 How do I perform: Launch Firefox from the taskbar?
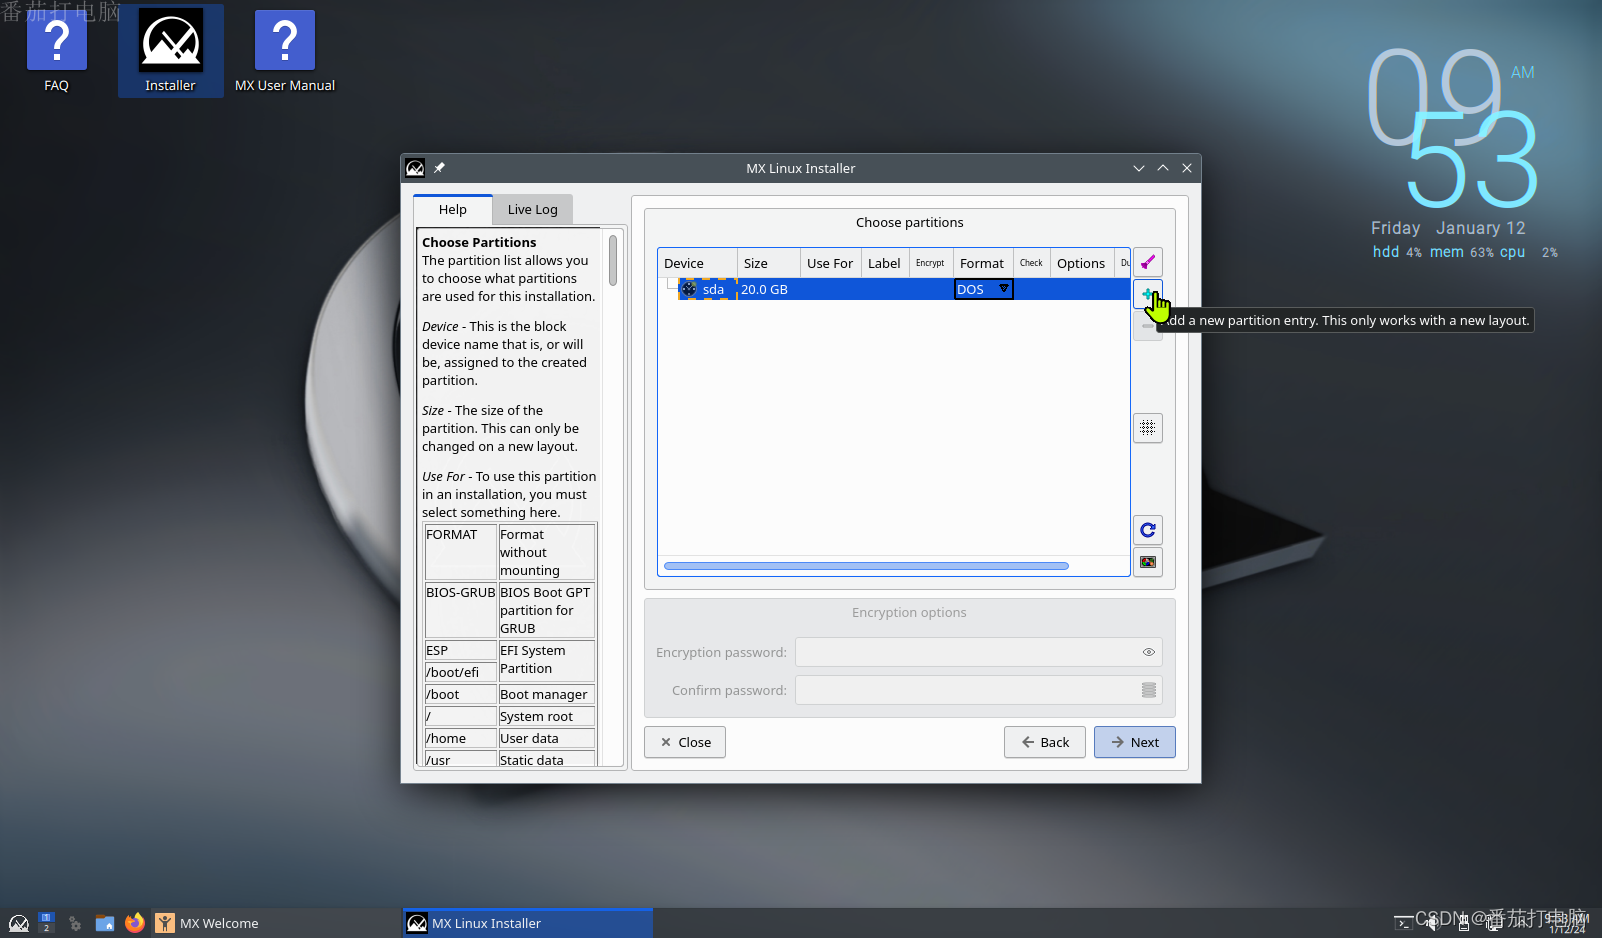click(134, 923)
